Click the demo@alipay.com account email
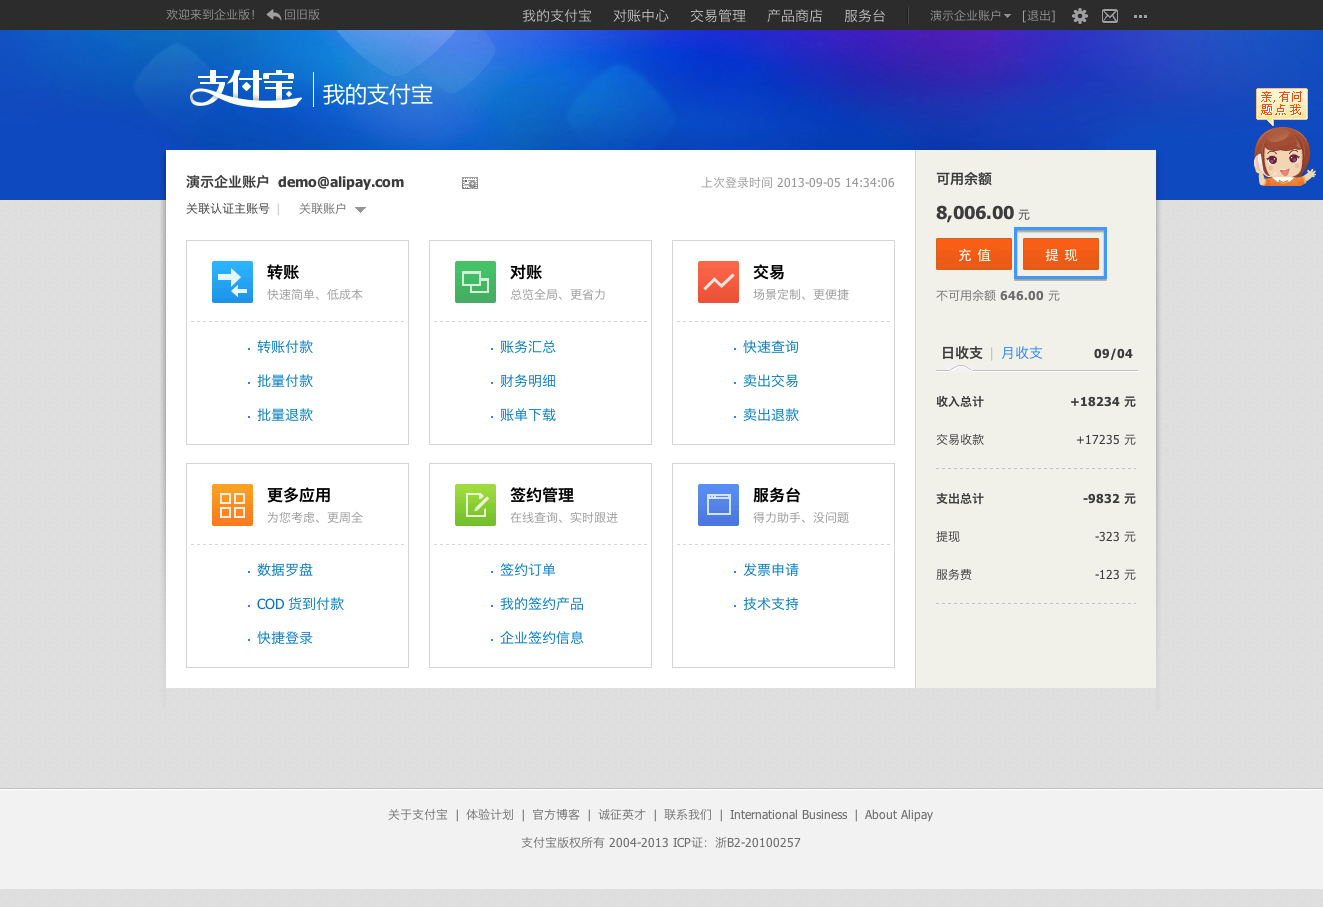1323x907 pixels. pos(341,182)
